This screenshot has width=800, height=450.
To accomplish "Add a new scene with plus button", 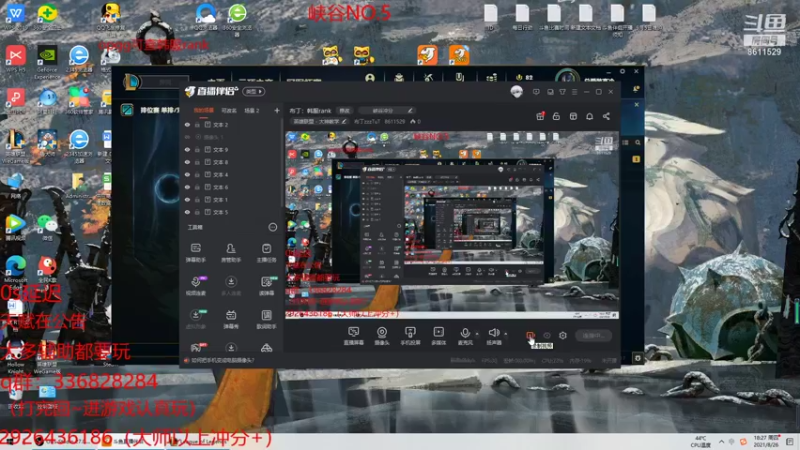I will click(277, 110).
